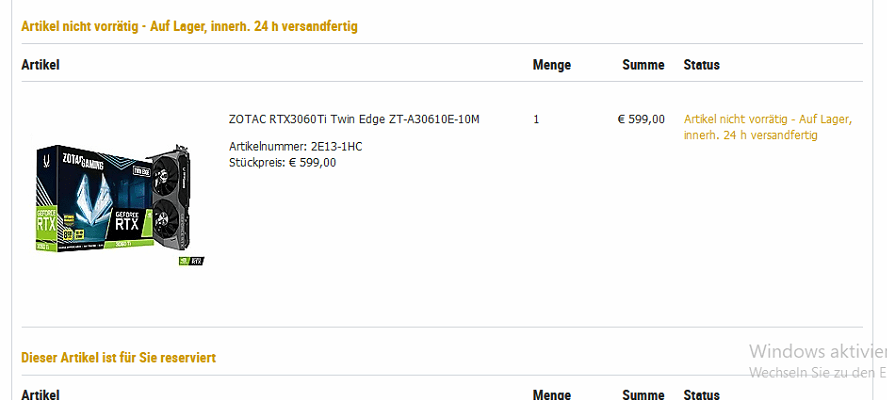Click the small RTX badge below the graphics card

tap(191, 260)
